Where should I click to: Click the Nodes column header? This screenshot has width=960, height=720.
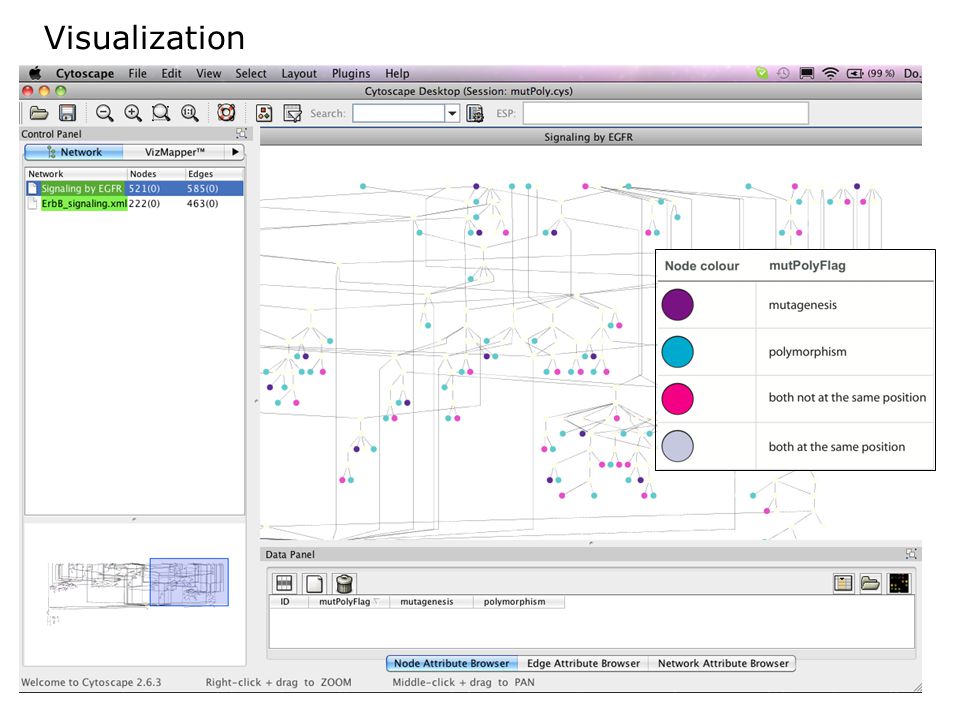coord(156,174)
